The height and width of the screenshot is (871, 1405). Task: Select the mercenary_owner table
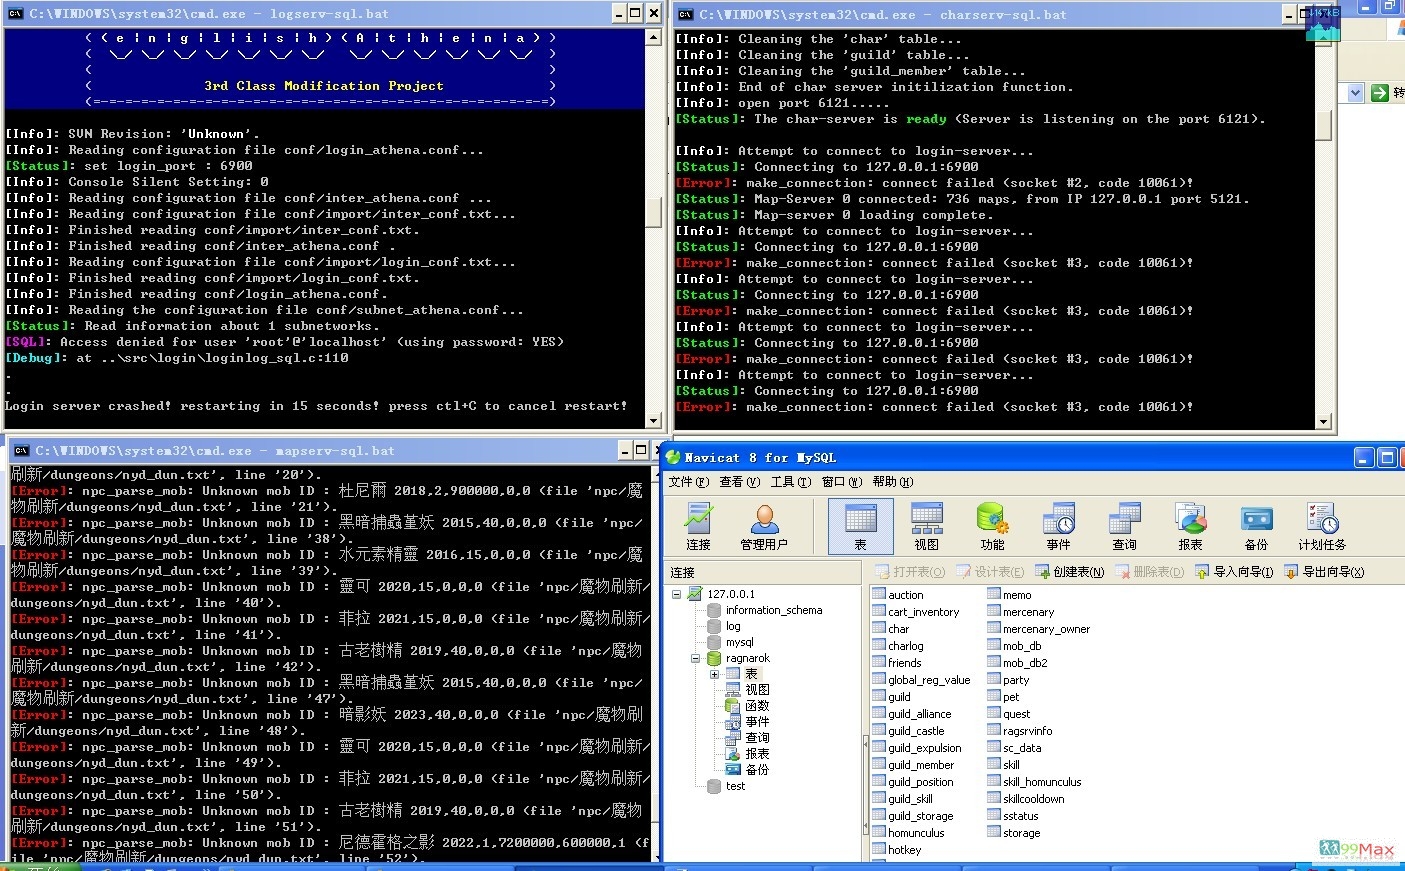point(1039,629)
